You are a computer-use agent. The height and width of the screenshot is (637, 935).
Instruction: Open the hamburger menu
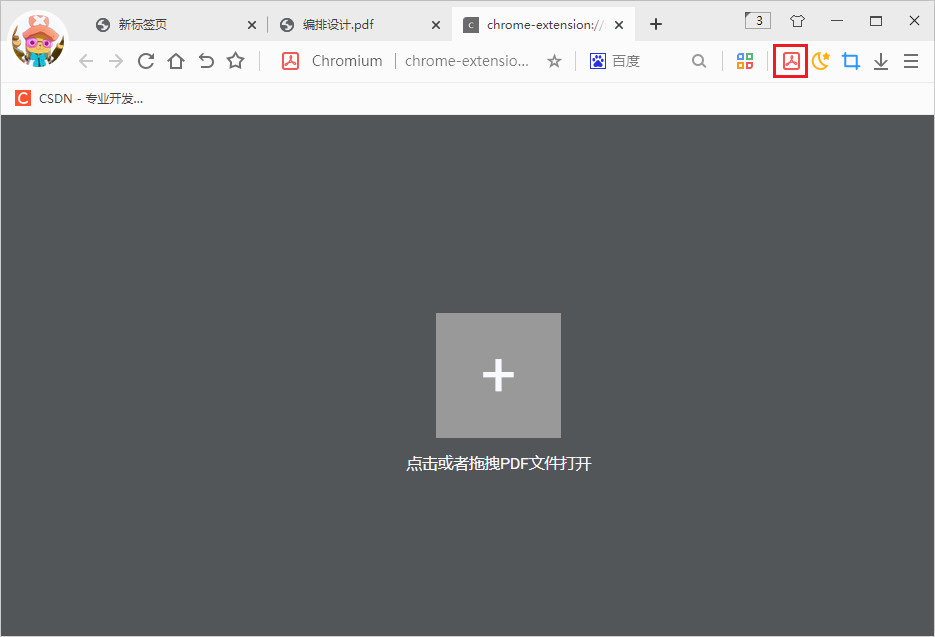click(911, 61)
